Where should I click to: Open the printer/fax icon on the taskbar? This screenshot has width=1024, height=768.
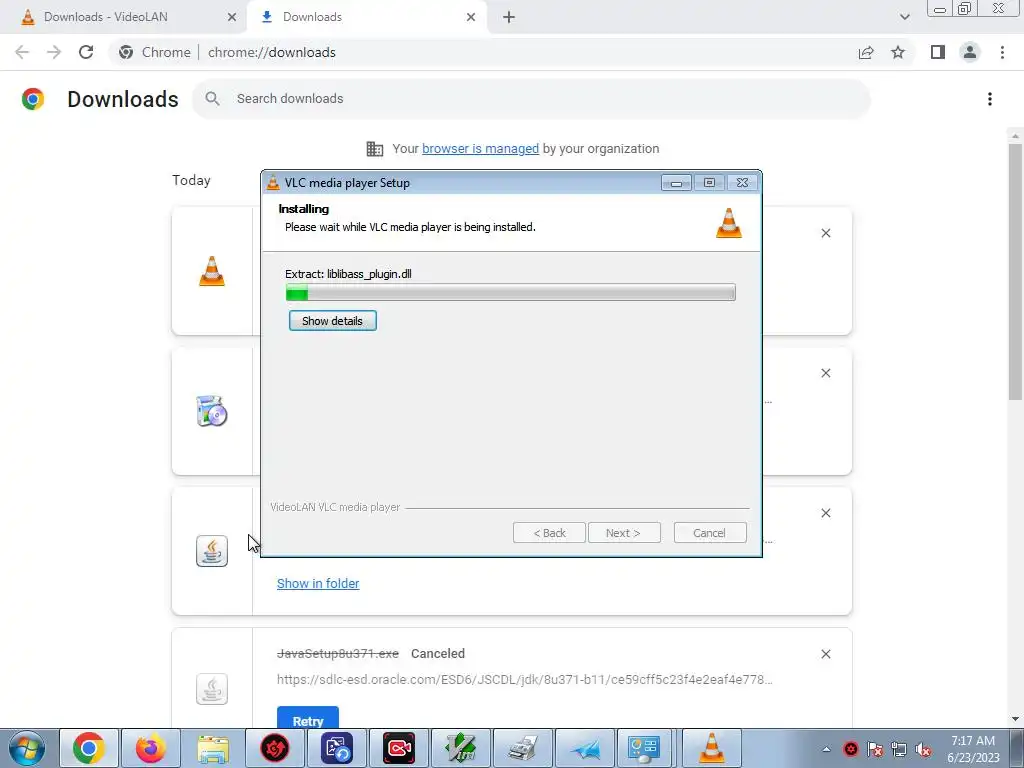(522, 748)
